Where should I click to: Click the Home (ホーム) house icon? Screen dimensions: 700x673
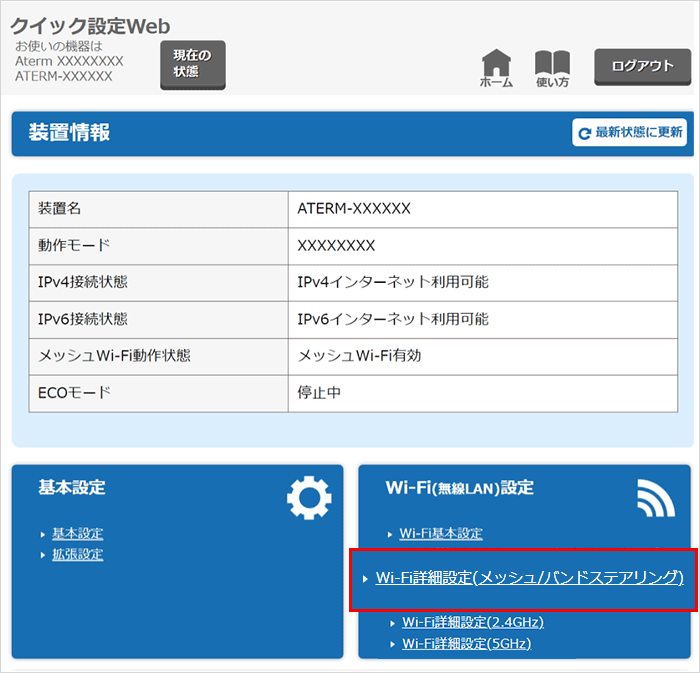click(496, 66)
